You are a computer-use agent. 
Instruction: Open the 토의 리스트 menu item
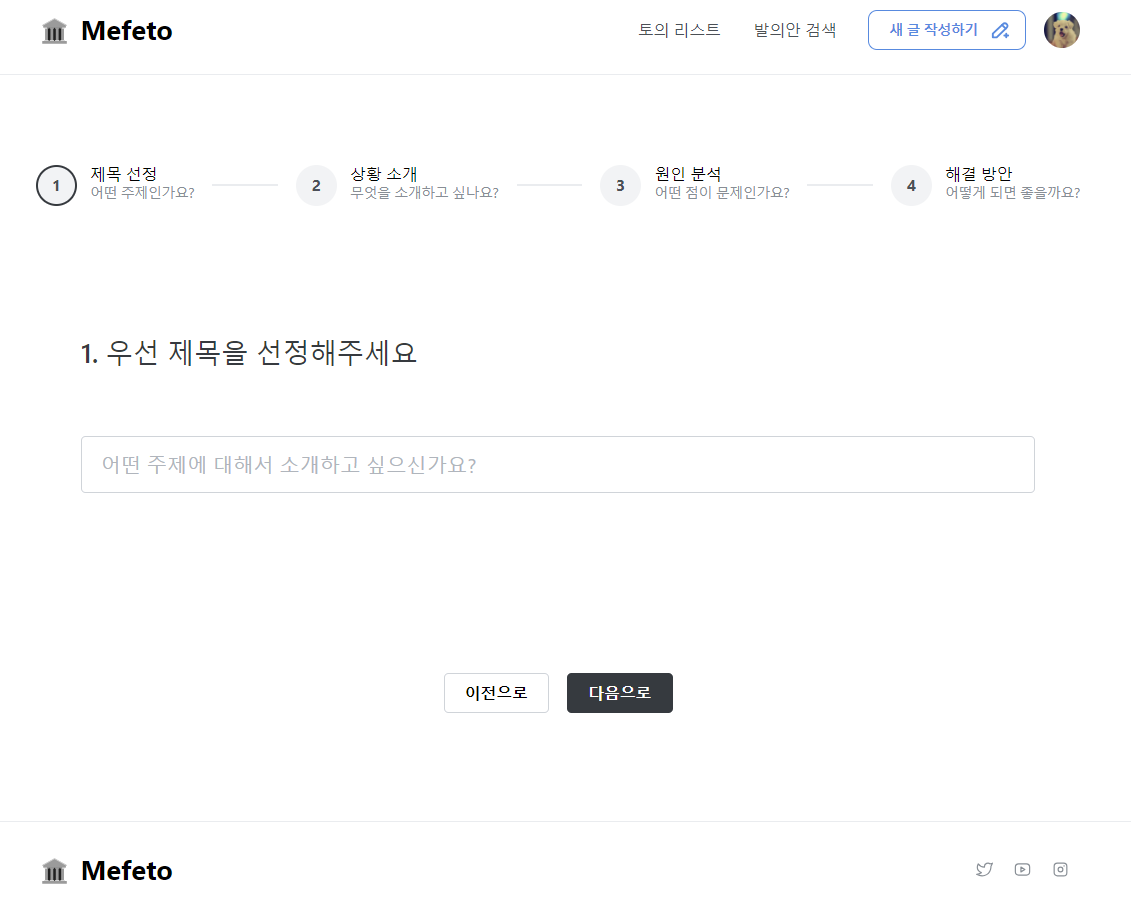click(x=679, y=30)
